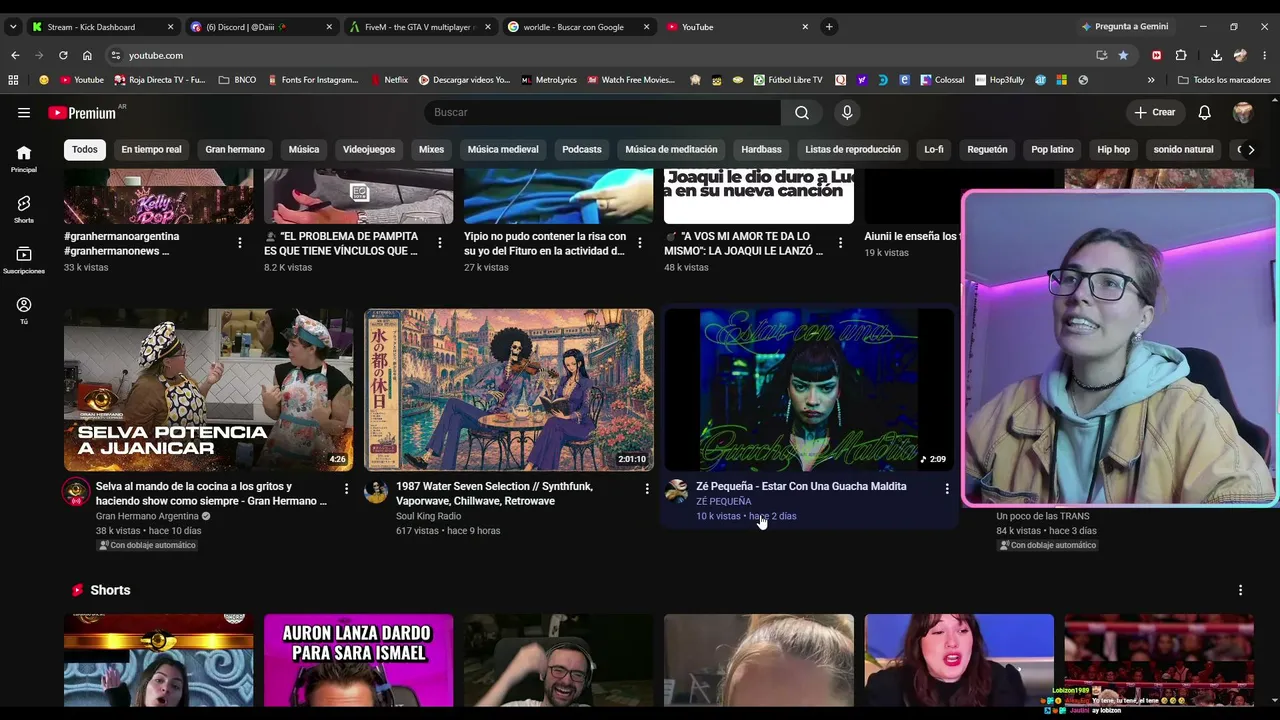Open options for the Yipio short
The image size is (1280, 720).
[639, 242]
